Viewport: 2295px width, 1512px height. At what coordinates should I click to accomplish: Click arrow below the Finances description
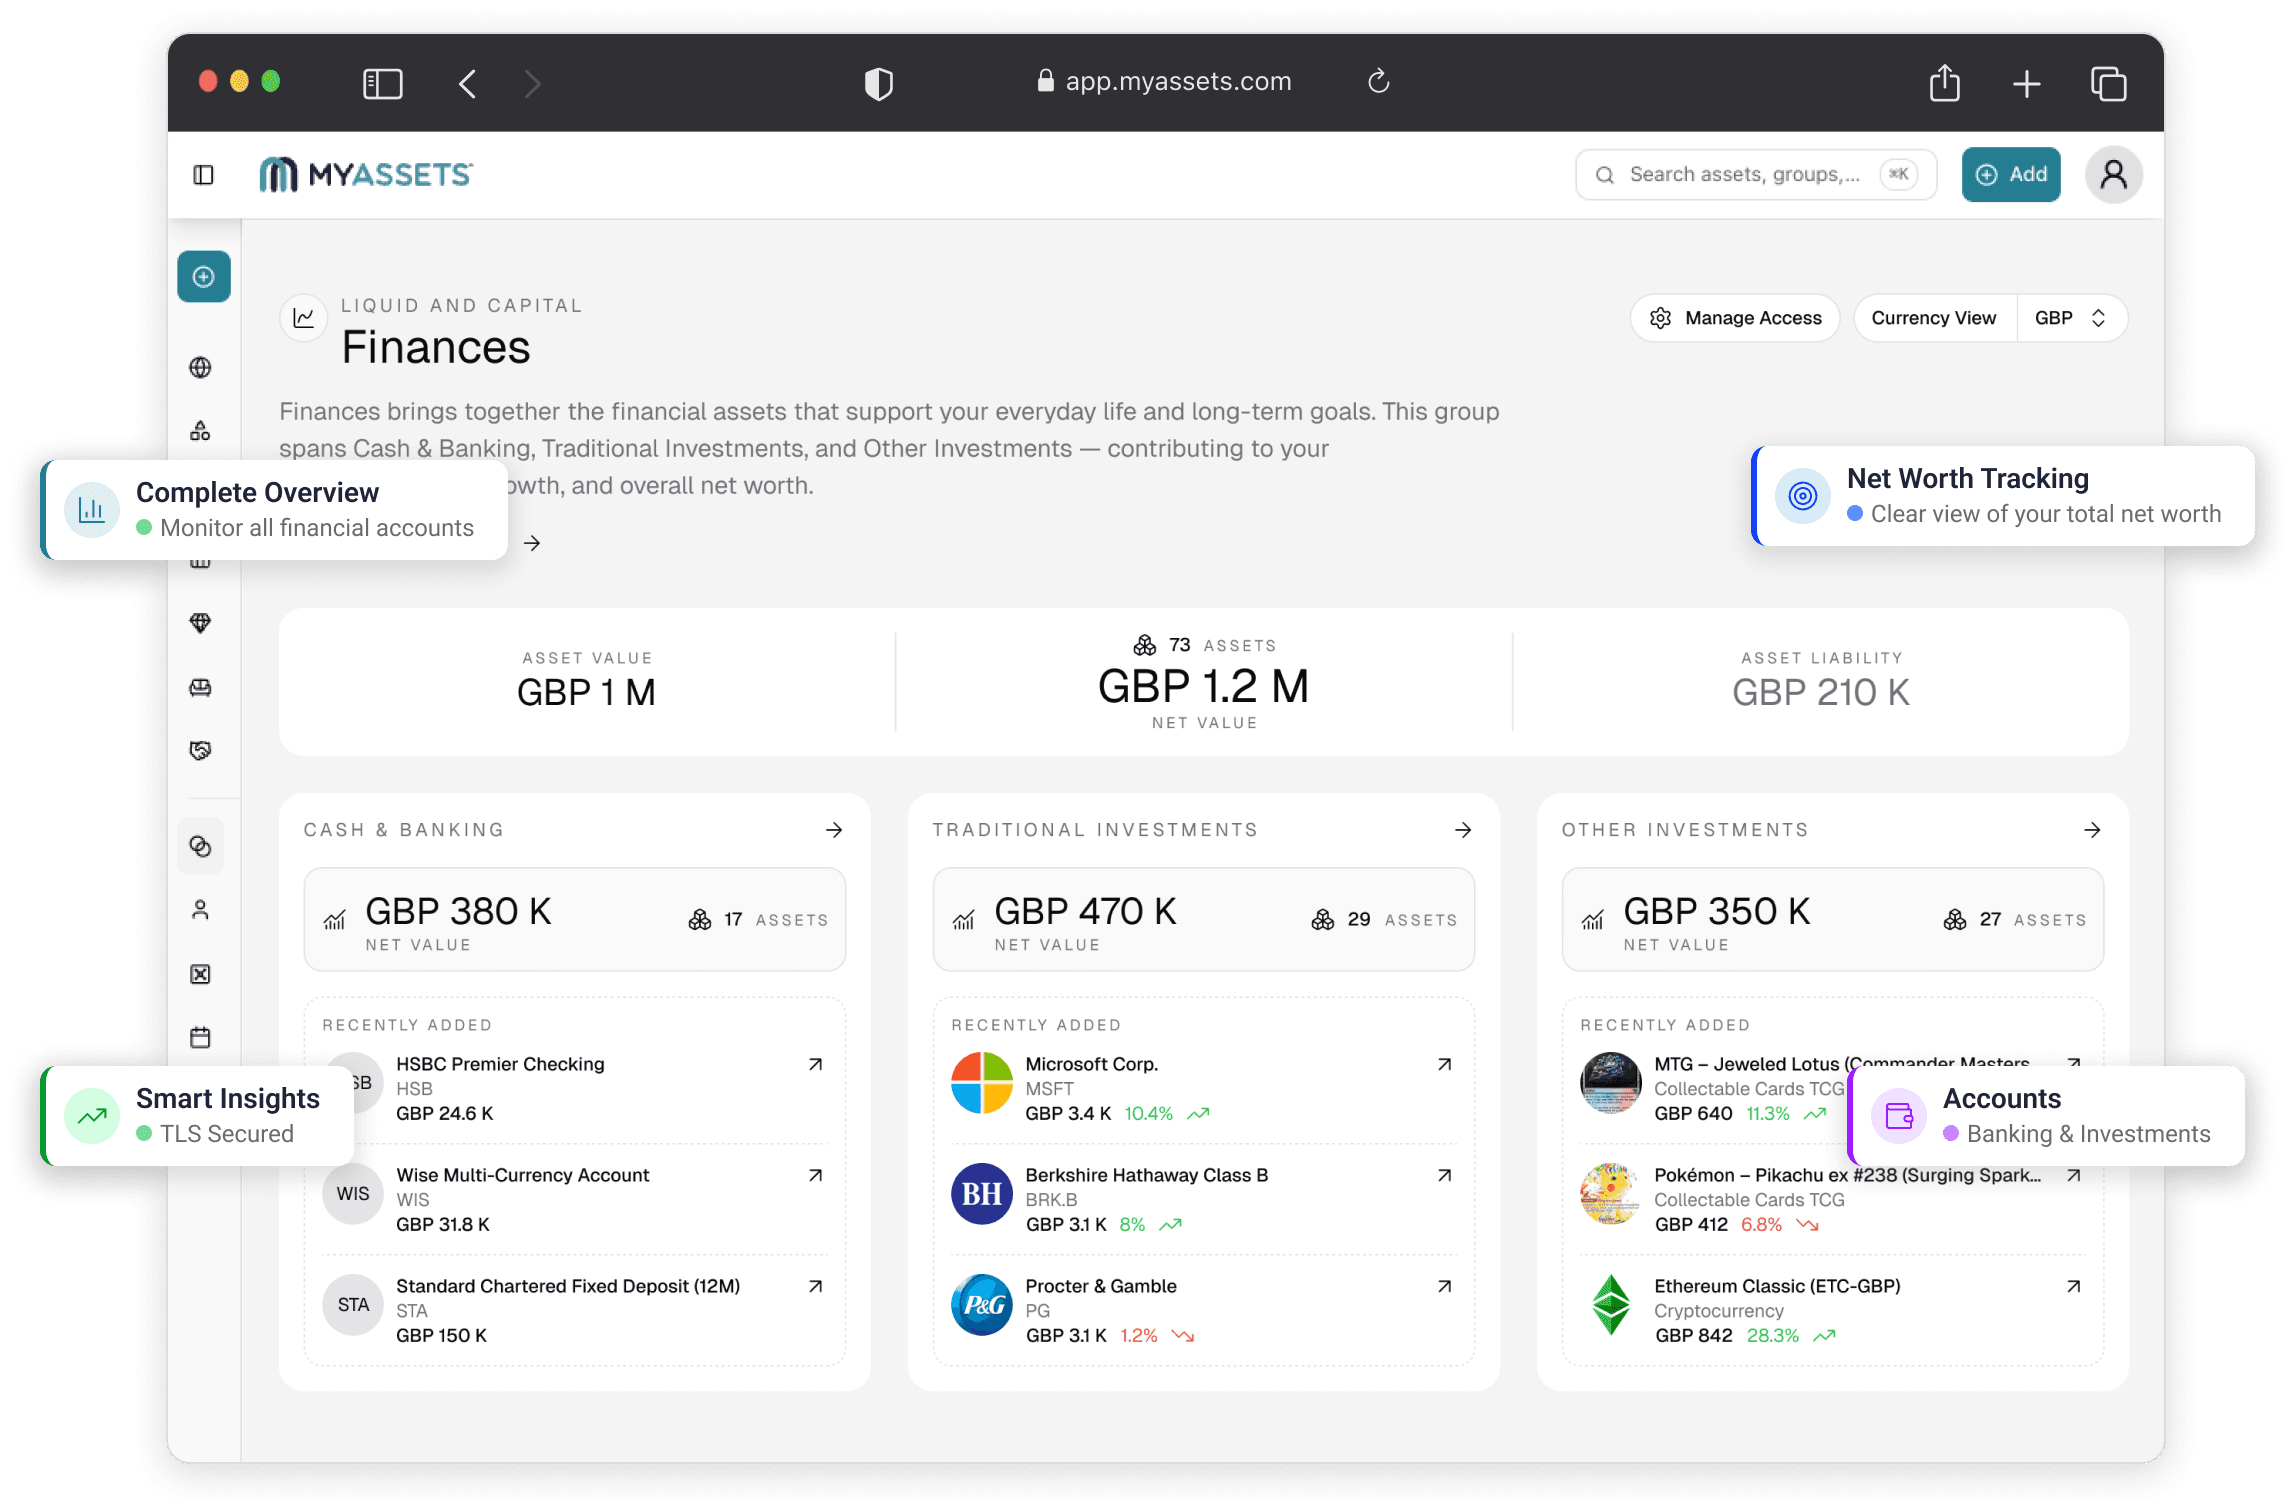(x=532, y=543)
